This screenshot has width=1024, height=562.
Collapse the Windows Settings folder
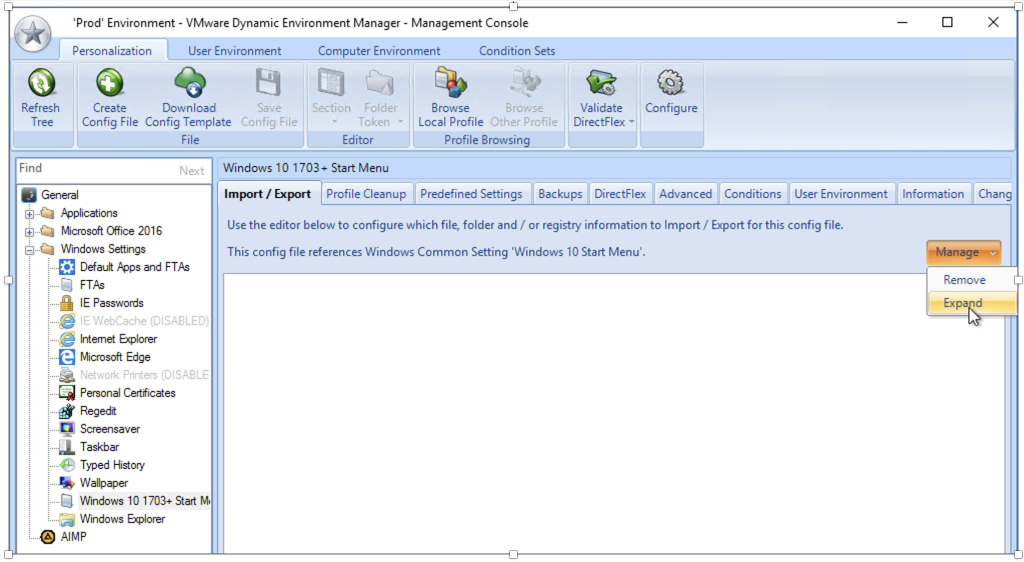[29, 249]
